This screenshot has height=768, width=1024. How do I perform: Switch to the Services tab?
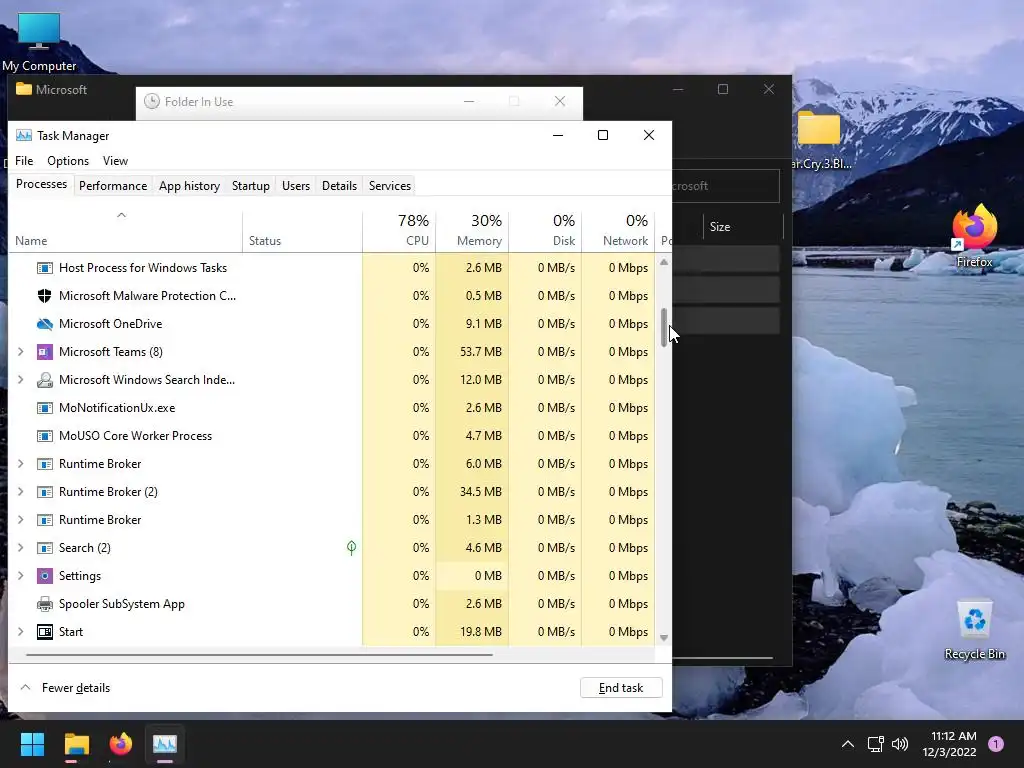pos(390,186)
